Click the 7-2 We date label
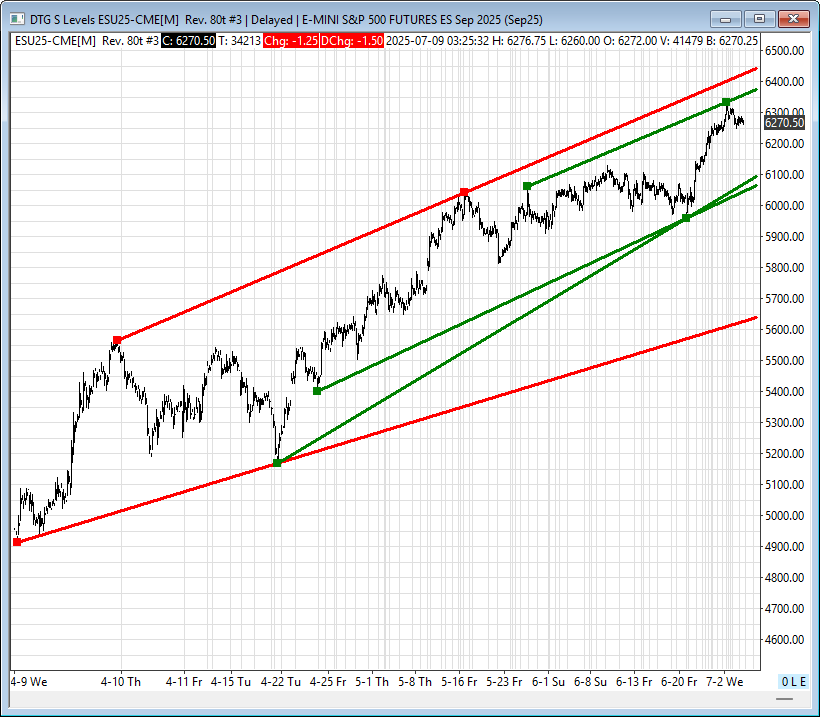 click(x=725, y=682)
